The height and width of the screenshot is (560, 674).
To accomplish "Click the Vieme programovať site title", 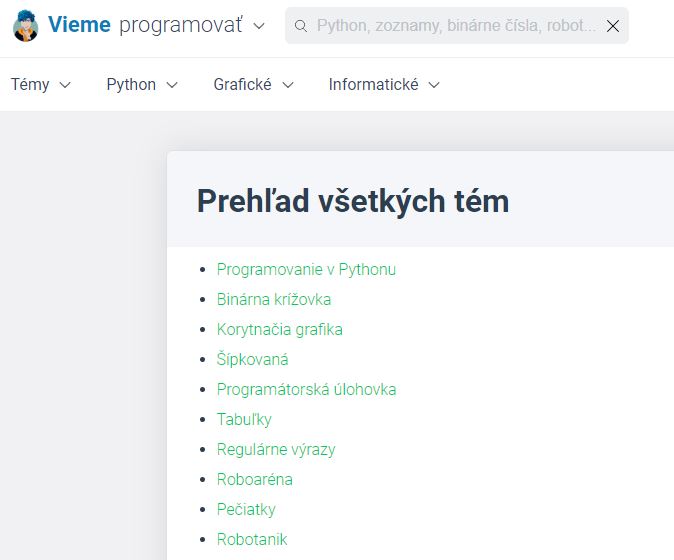I will tap(145, 25).
